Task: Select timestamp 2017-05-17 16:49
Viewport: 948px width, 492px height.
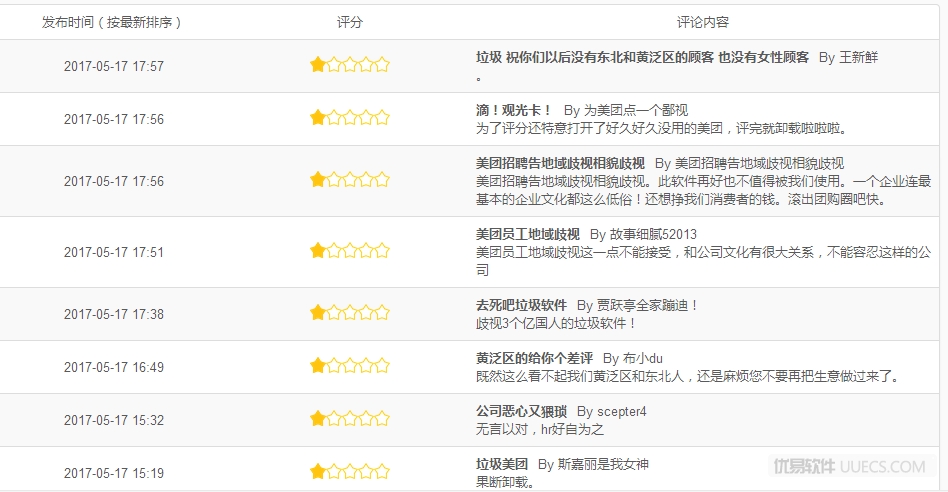Action: pyautogui.click(x=114, y=367)
